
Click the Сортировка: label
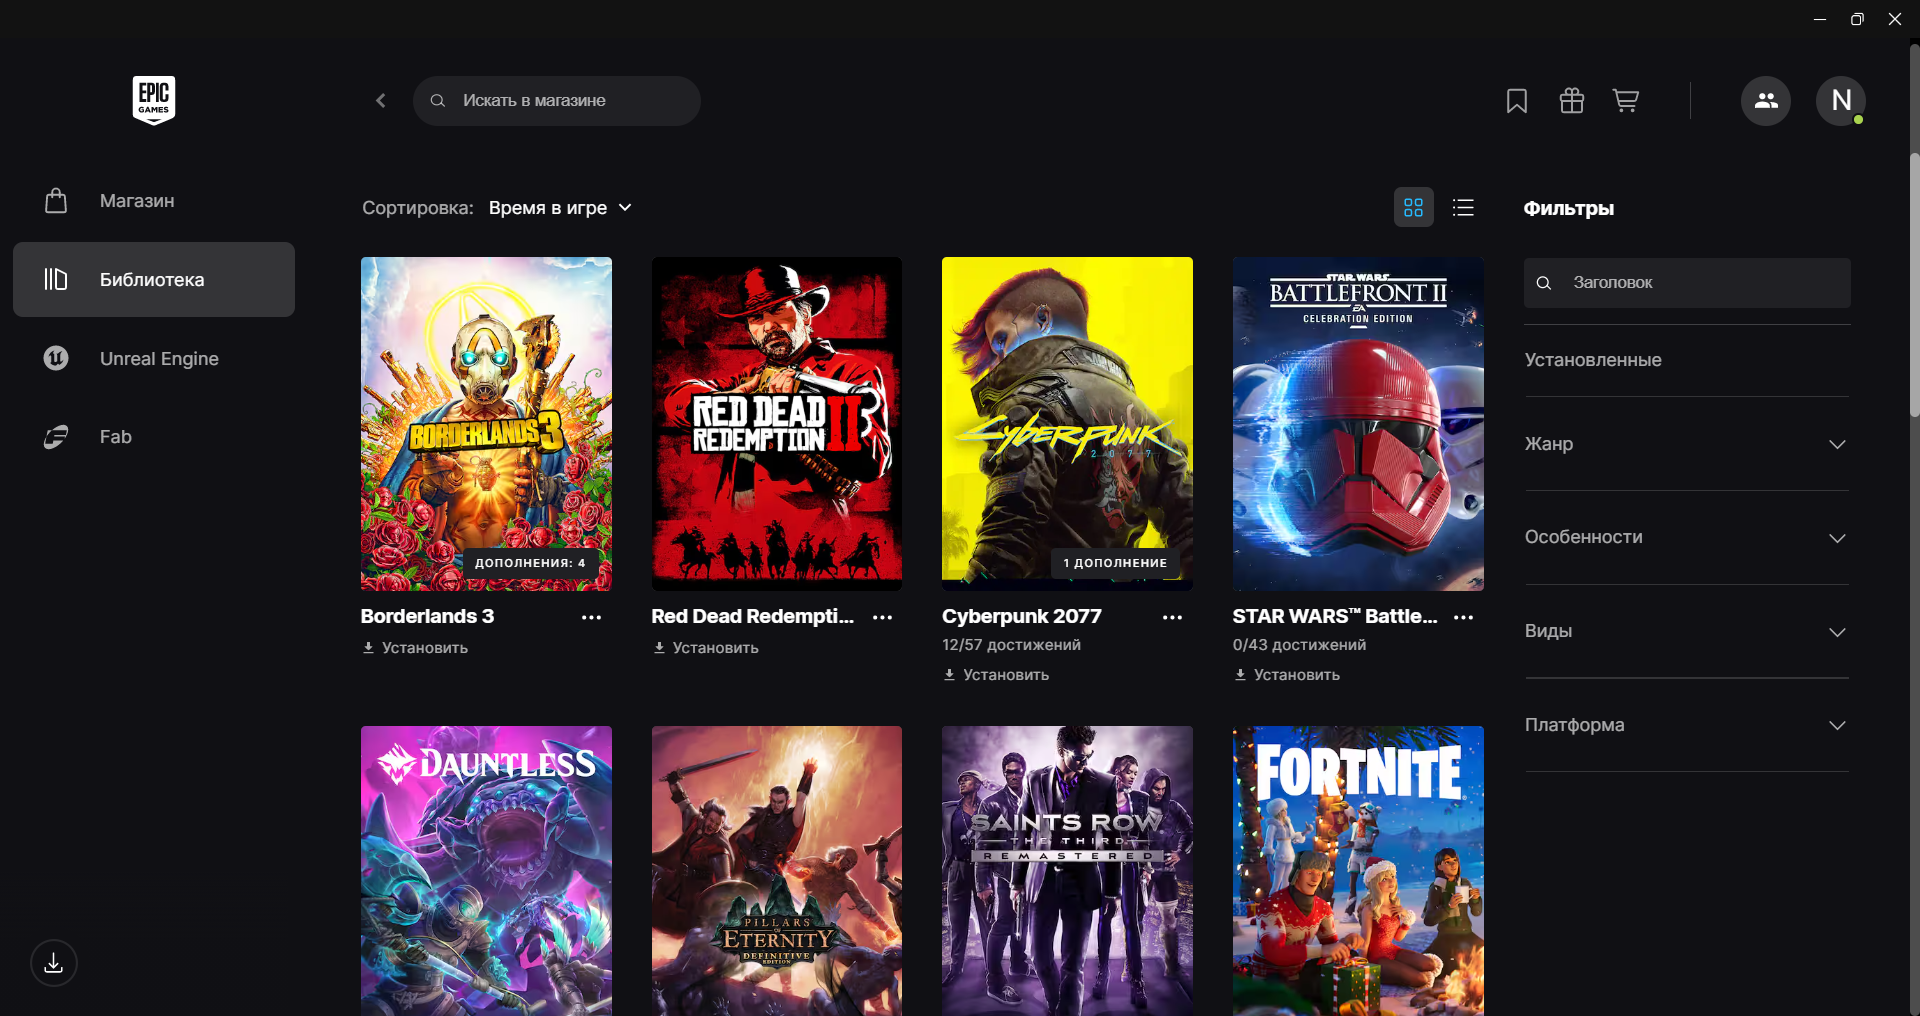coord(418,208)
